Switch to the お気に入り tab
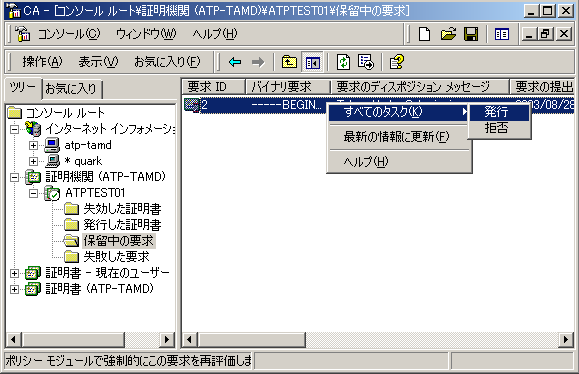The width and height of the screenshot is (579, 374). point(71,89)
